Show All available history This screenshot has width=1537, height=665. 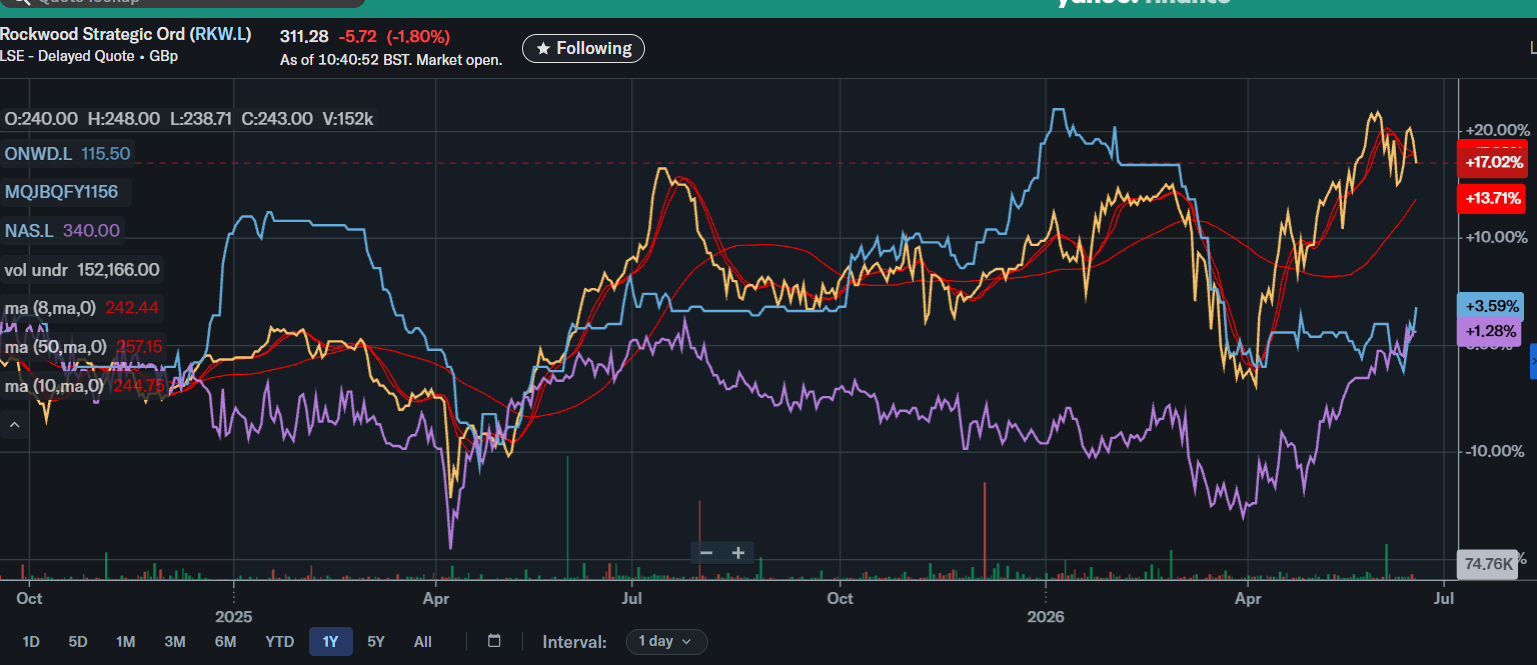tap(423, 641)
